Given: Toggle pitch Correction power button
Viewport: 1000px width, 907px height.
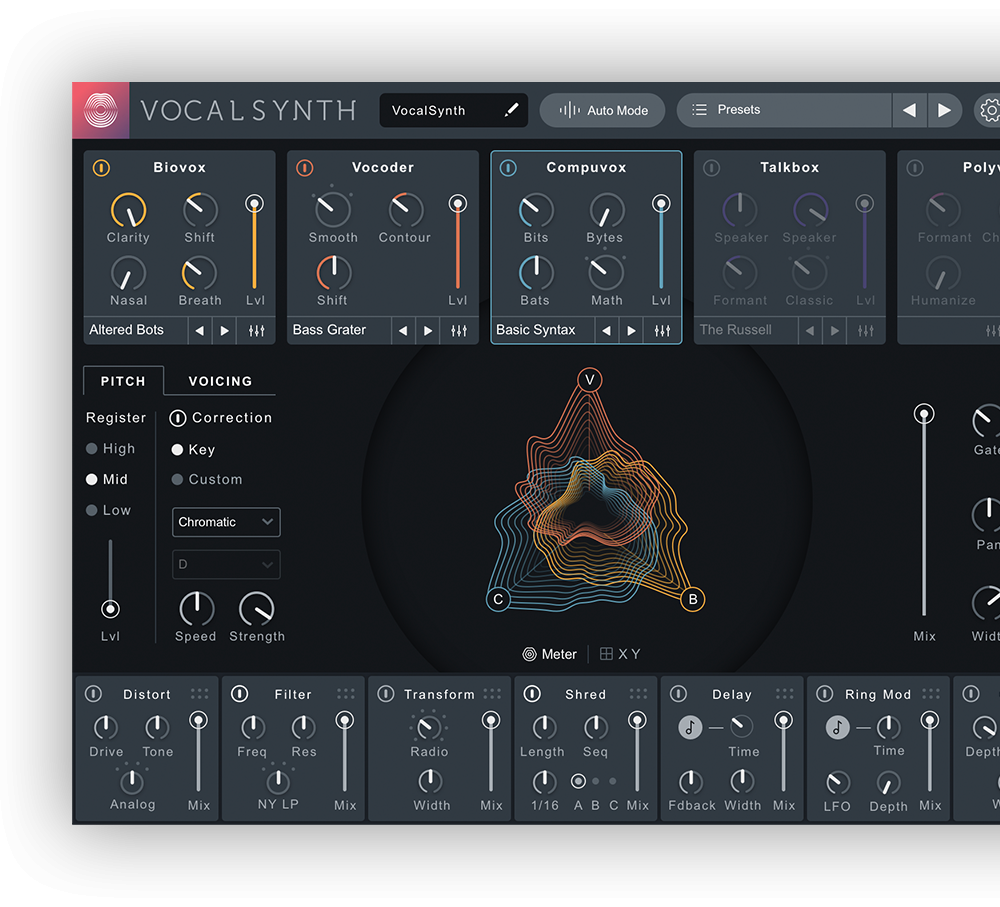Looking at the screenshot, I should (178, 418).
